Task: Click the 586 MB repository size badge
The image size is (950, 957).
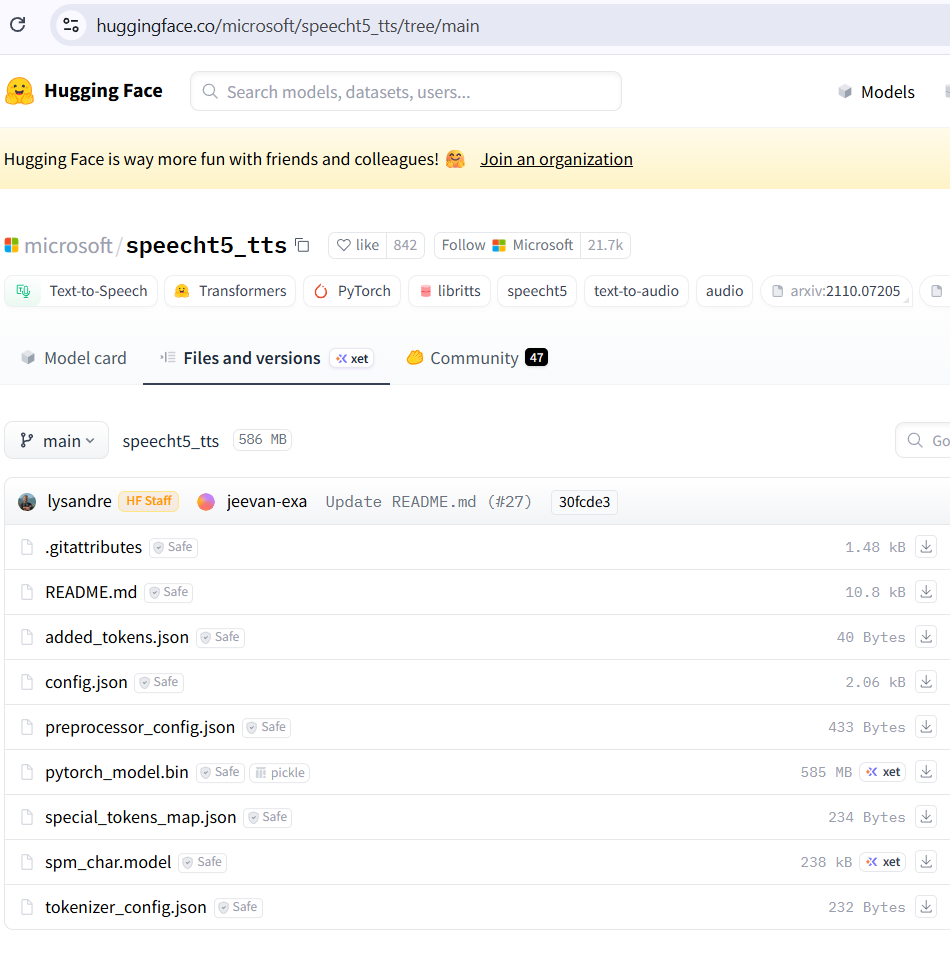Action: click(x=262, y=440)
